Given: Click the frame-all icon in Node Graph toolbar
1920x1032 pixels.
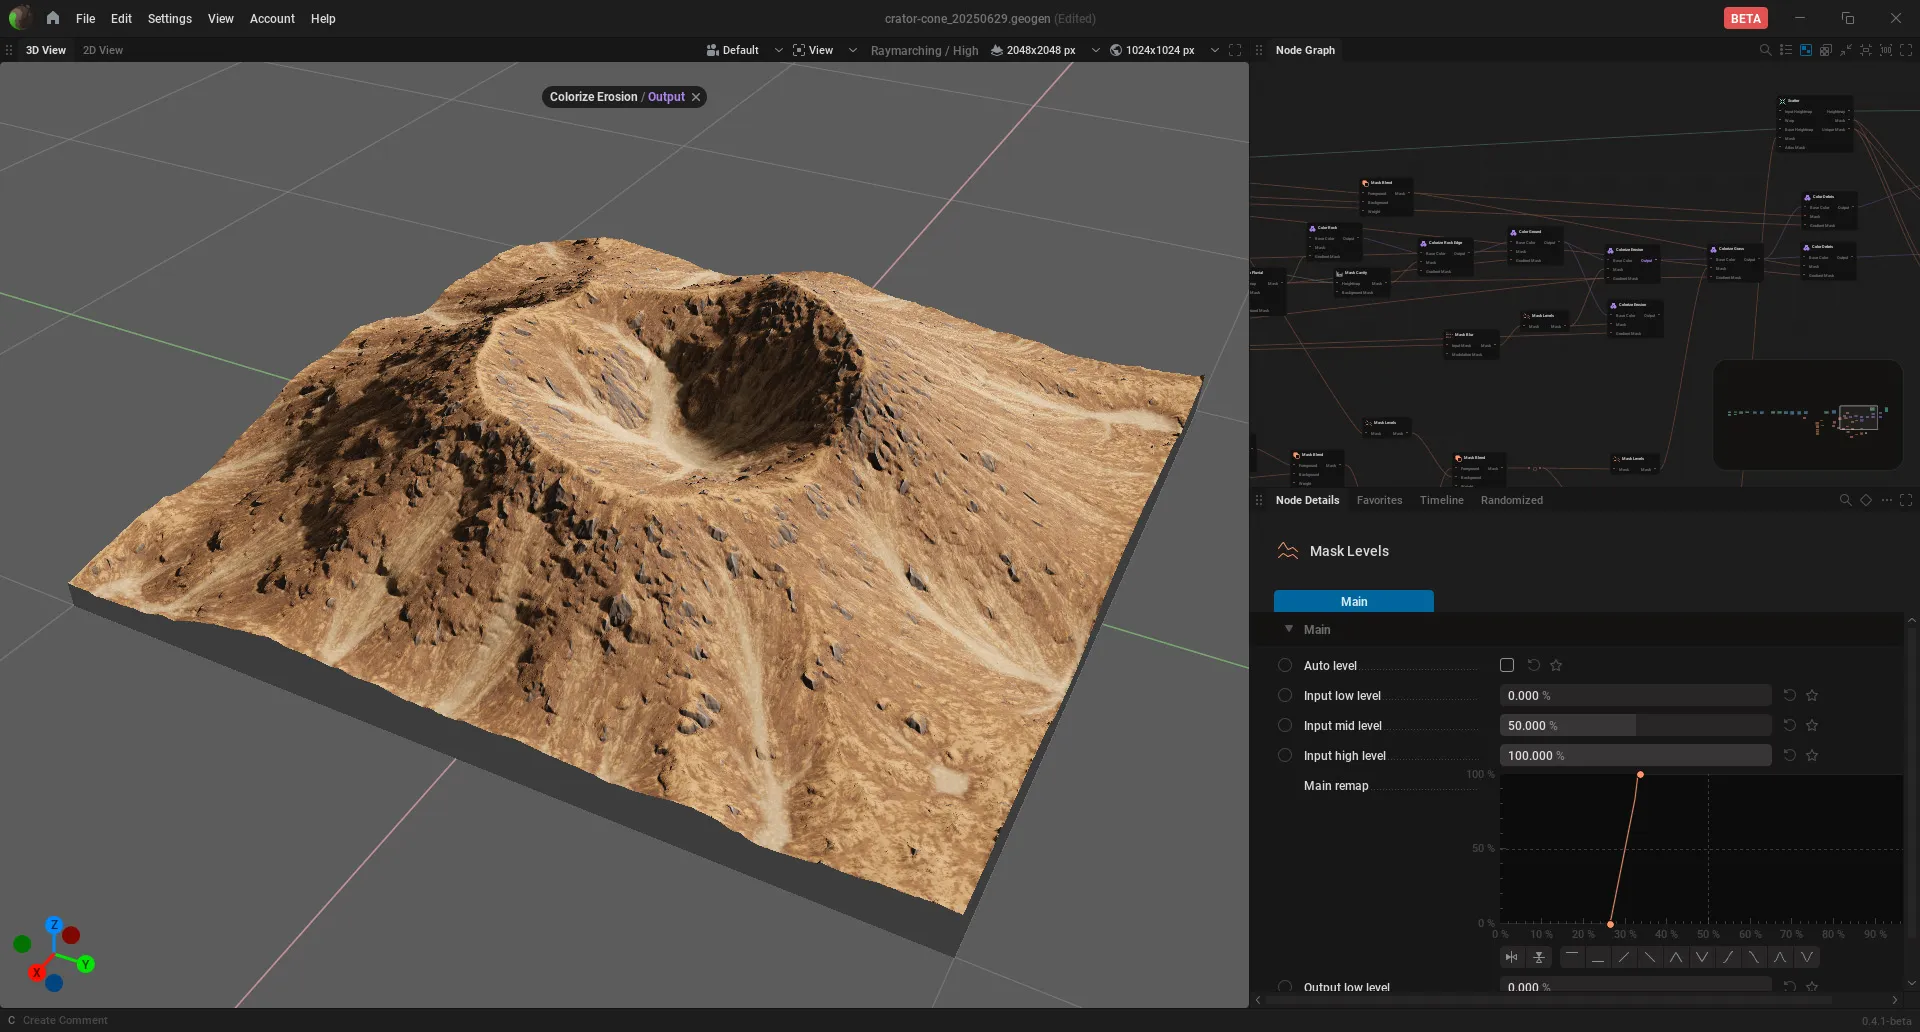Looking at the screenshot, I should [x=1866, y=50].
